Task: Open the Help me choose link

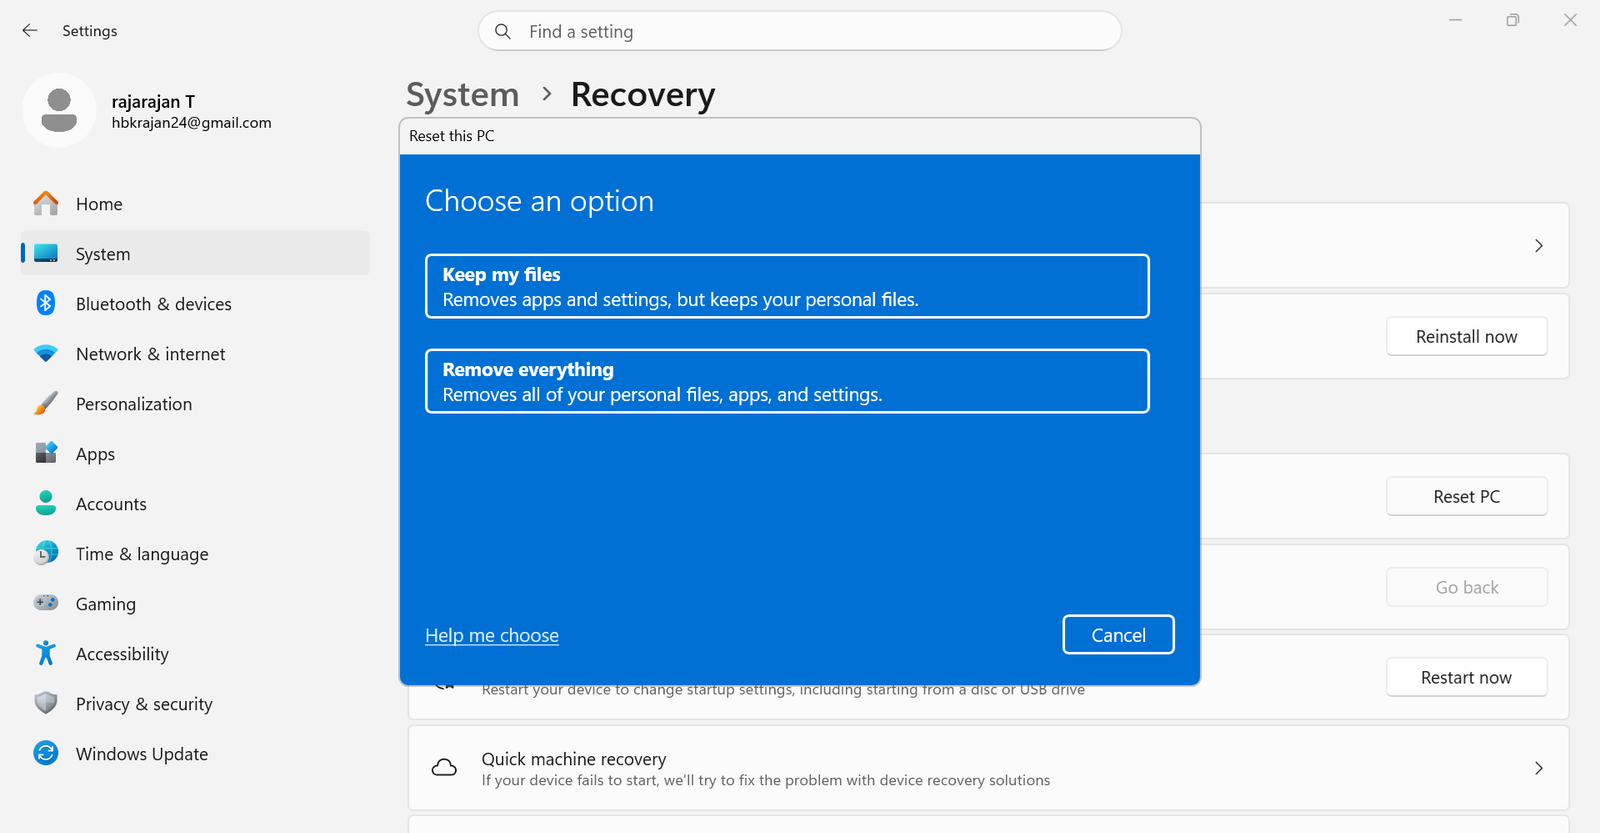Action: [492, 635]
